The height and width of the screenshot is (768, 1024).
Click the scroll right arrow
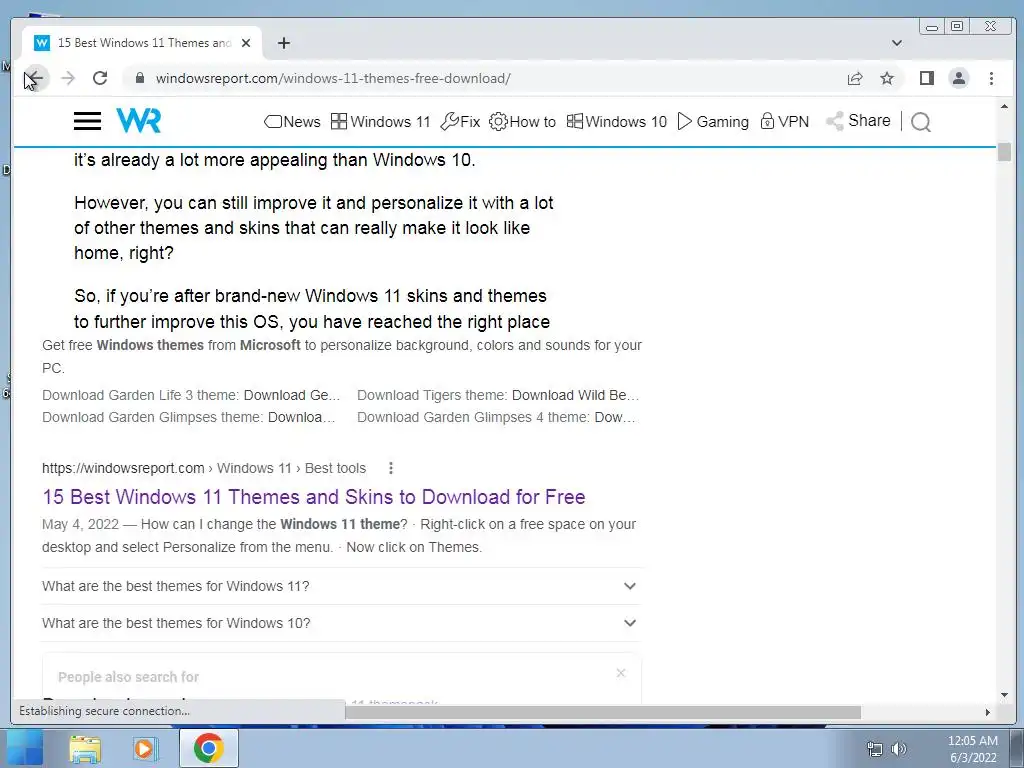pos(987,712)
